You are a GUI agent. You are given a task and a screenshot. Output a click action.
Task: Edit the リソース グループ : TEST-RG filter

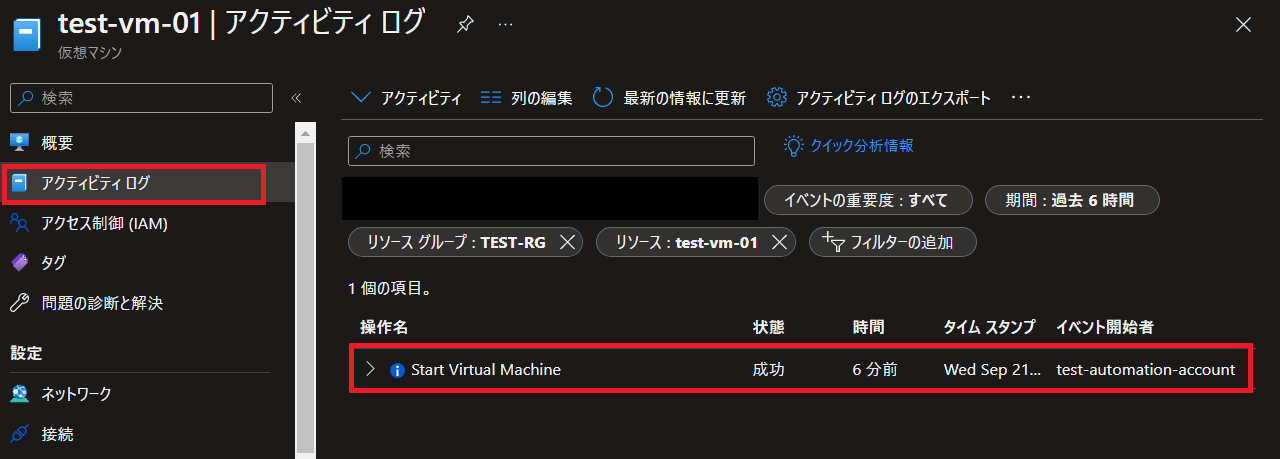(x=457, y=242)
